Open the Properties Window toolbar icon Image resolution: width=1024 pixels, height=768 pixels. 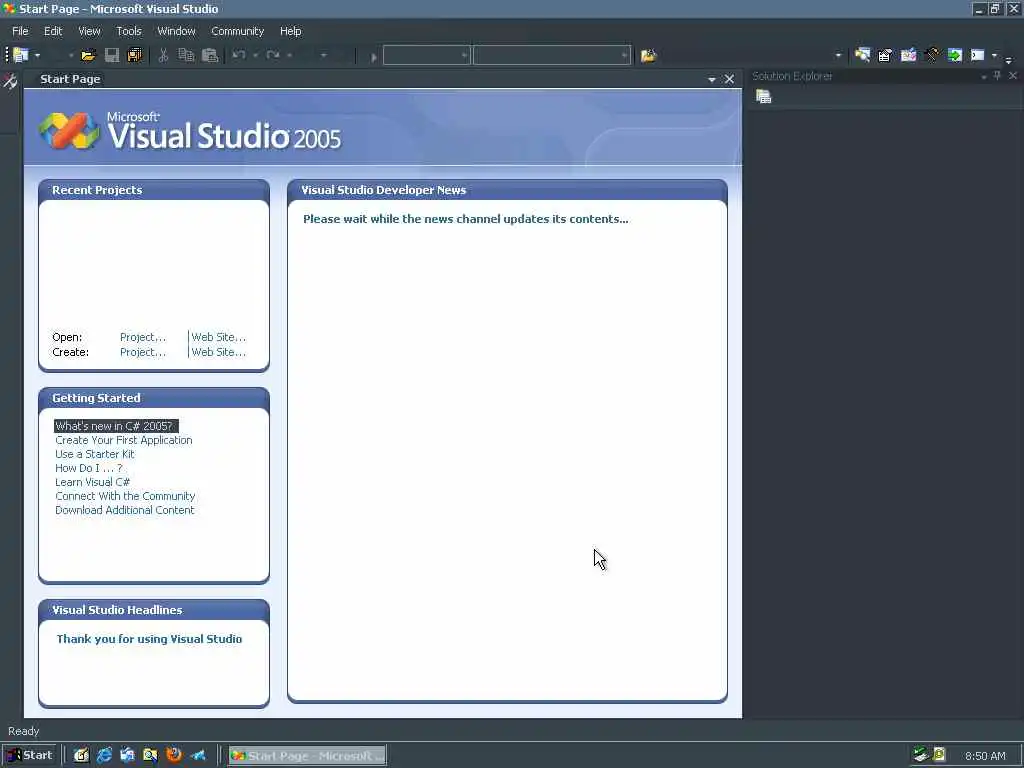tap(885, 56)
